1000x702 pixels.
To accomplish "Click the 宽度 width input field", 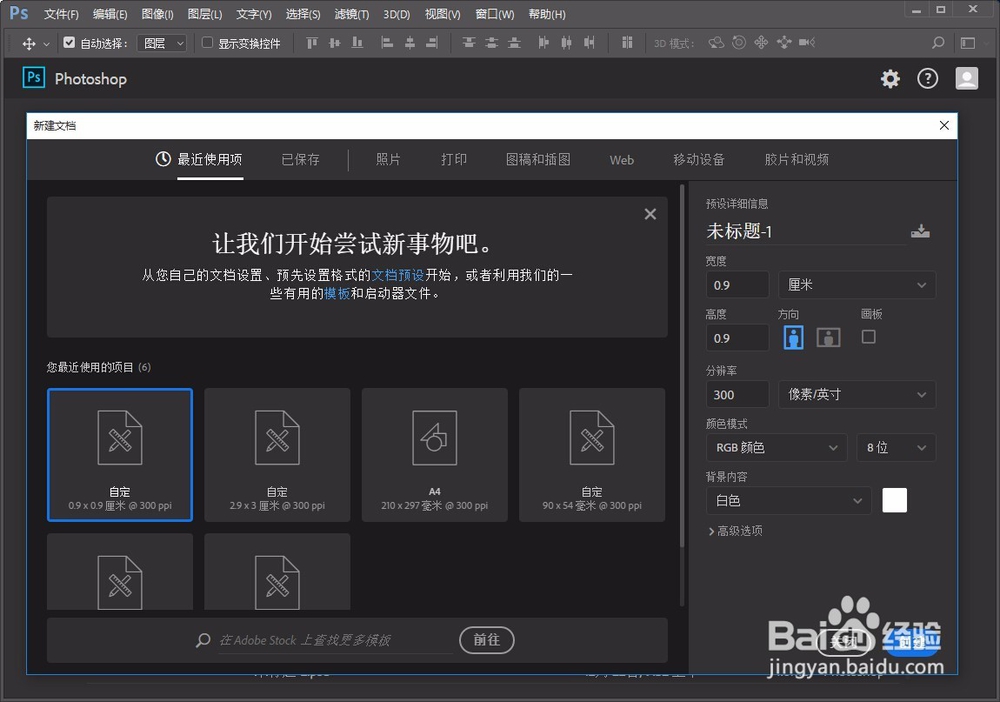I will (x=737, y=285).
